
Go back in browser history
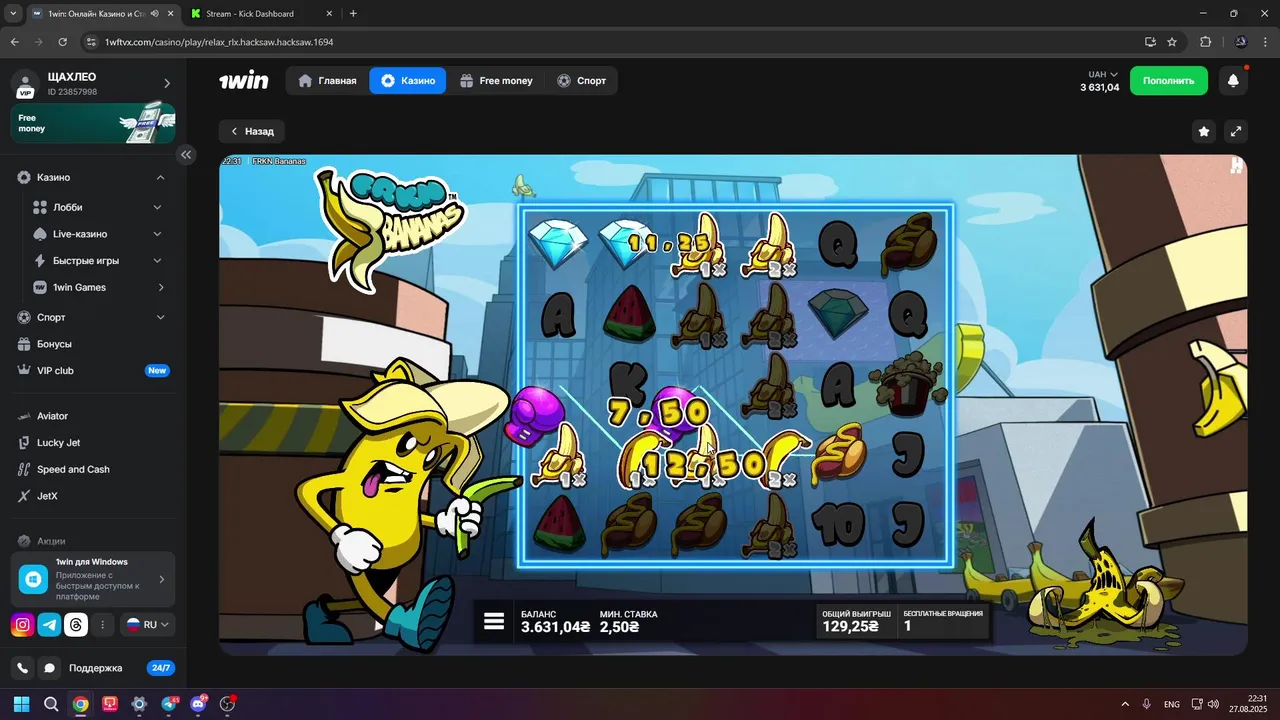point(14,42)
